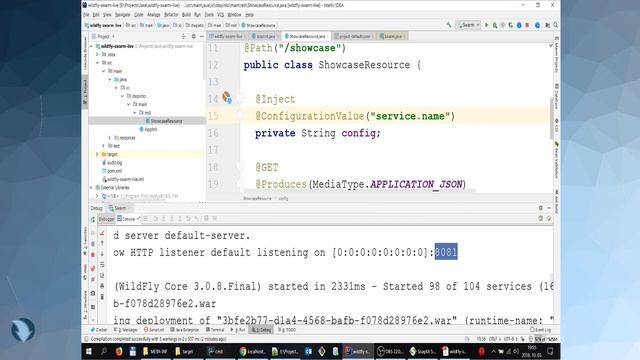Click the highlighted 8081 port in the console
The width and height of the screenshot is (640, 360).
446,252
